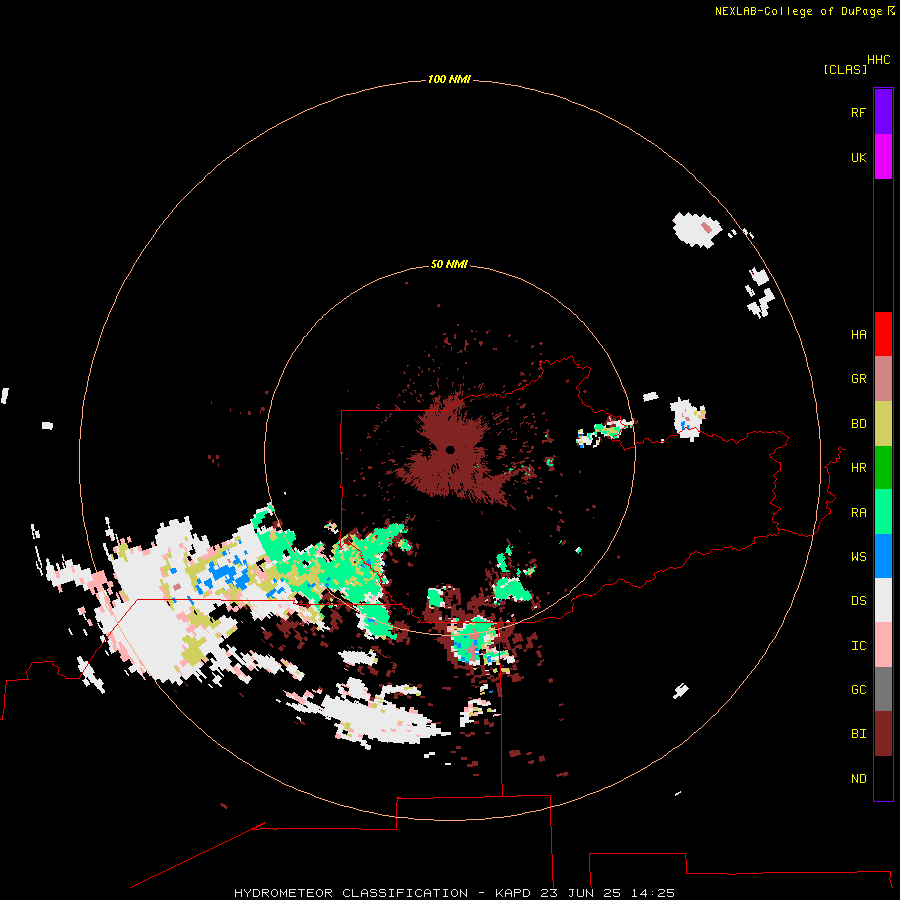Click the pink IC legend swatch

click(x=883, y=645)
